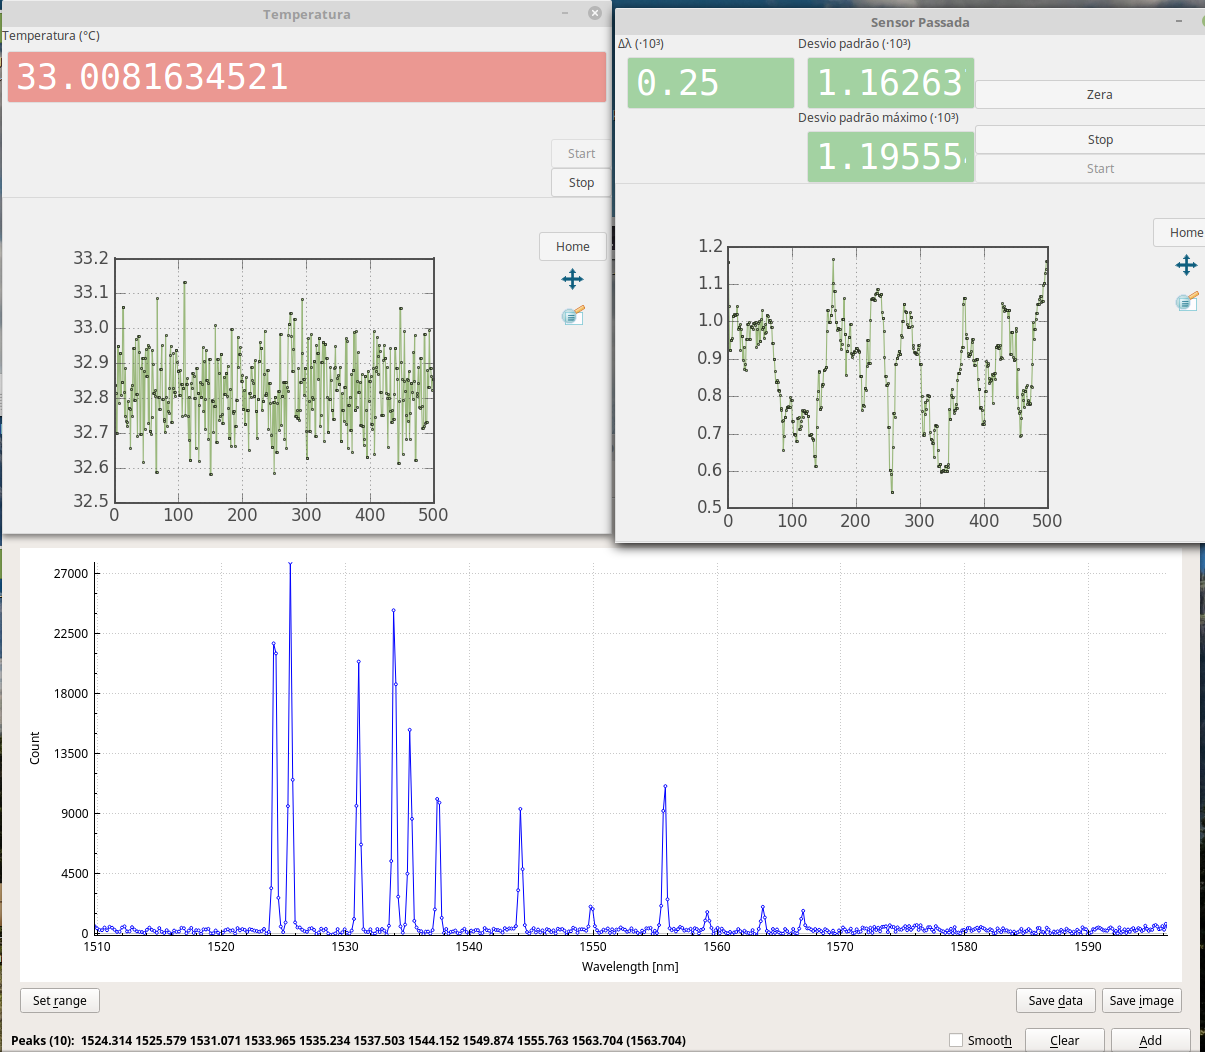The width and height of the screenshot is (1205, 1052).
Task: Click the edit plot icon in Temperatura window
Action: 573,315
